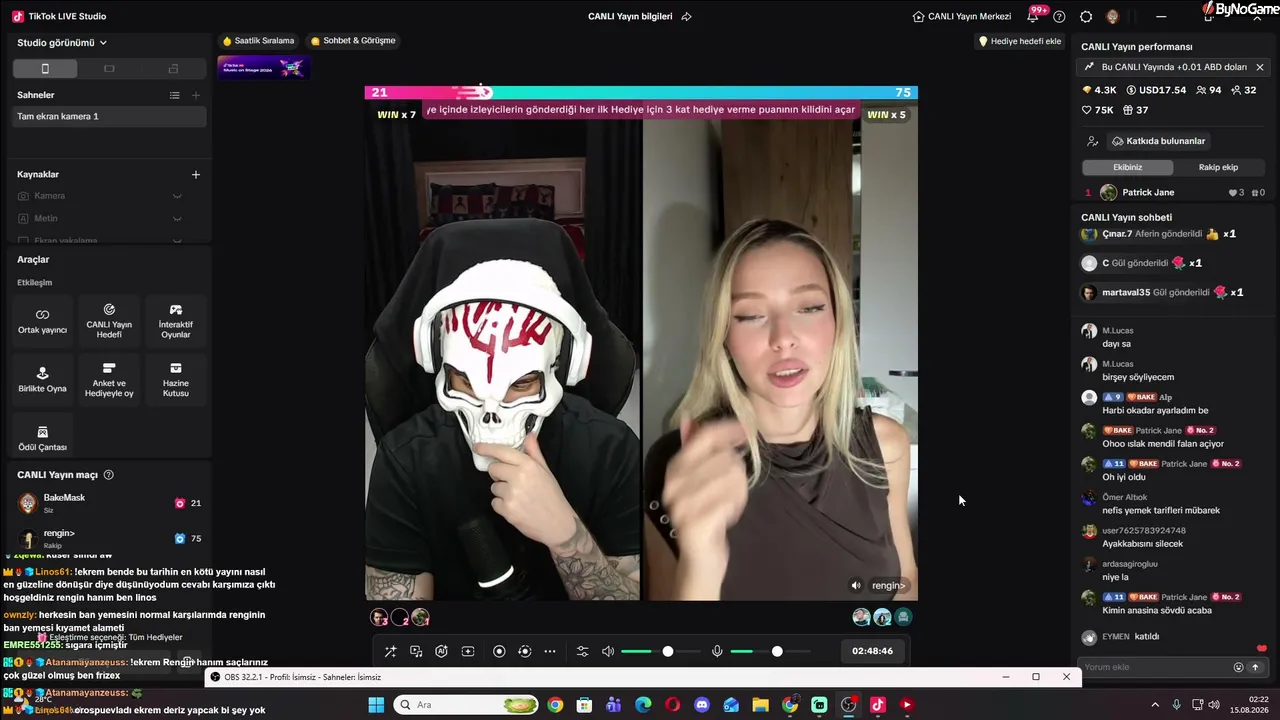Click the taskbar Ara search box
The width and height of the screenshot is (1280, 720).
click(466, 705)
